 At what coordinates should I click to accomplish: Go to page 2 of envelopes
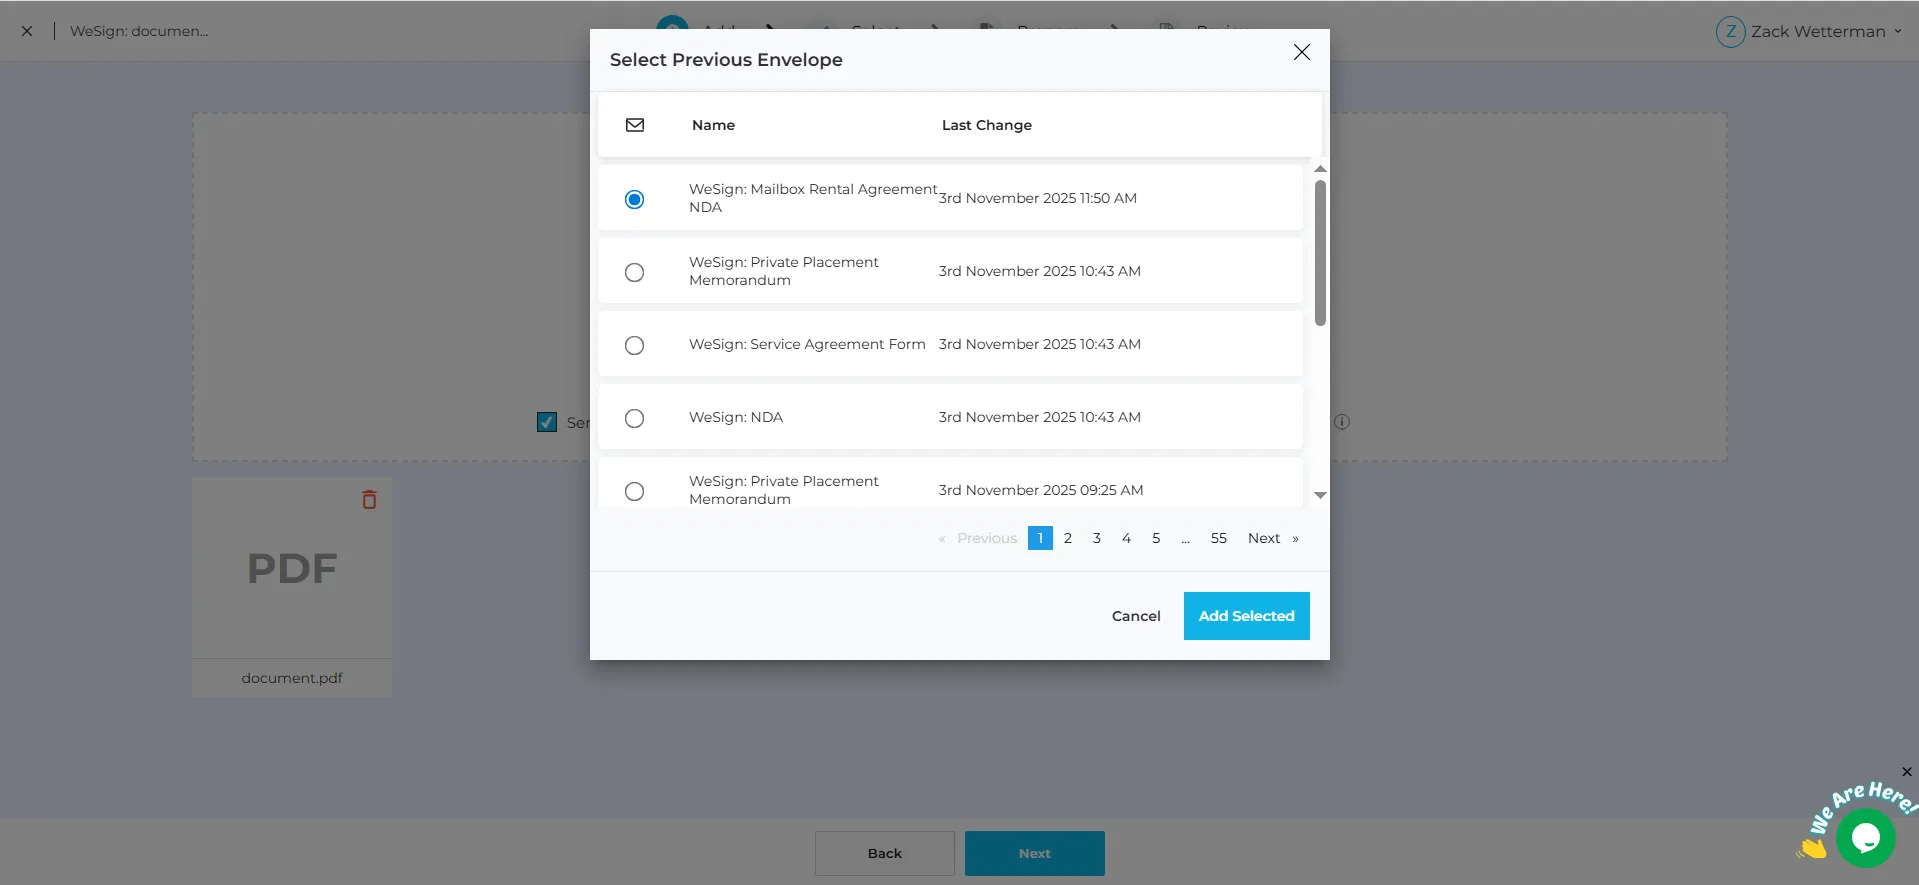tap(1068, 538)
